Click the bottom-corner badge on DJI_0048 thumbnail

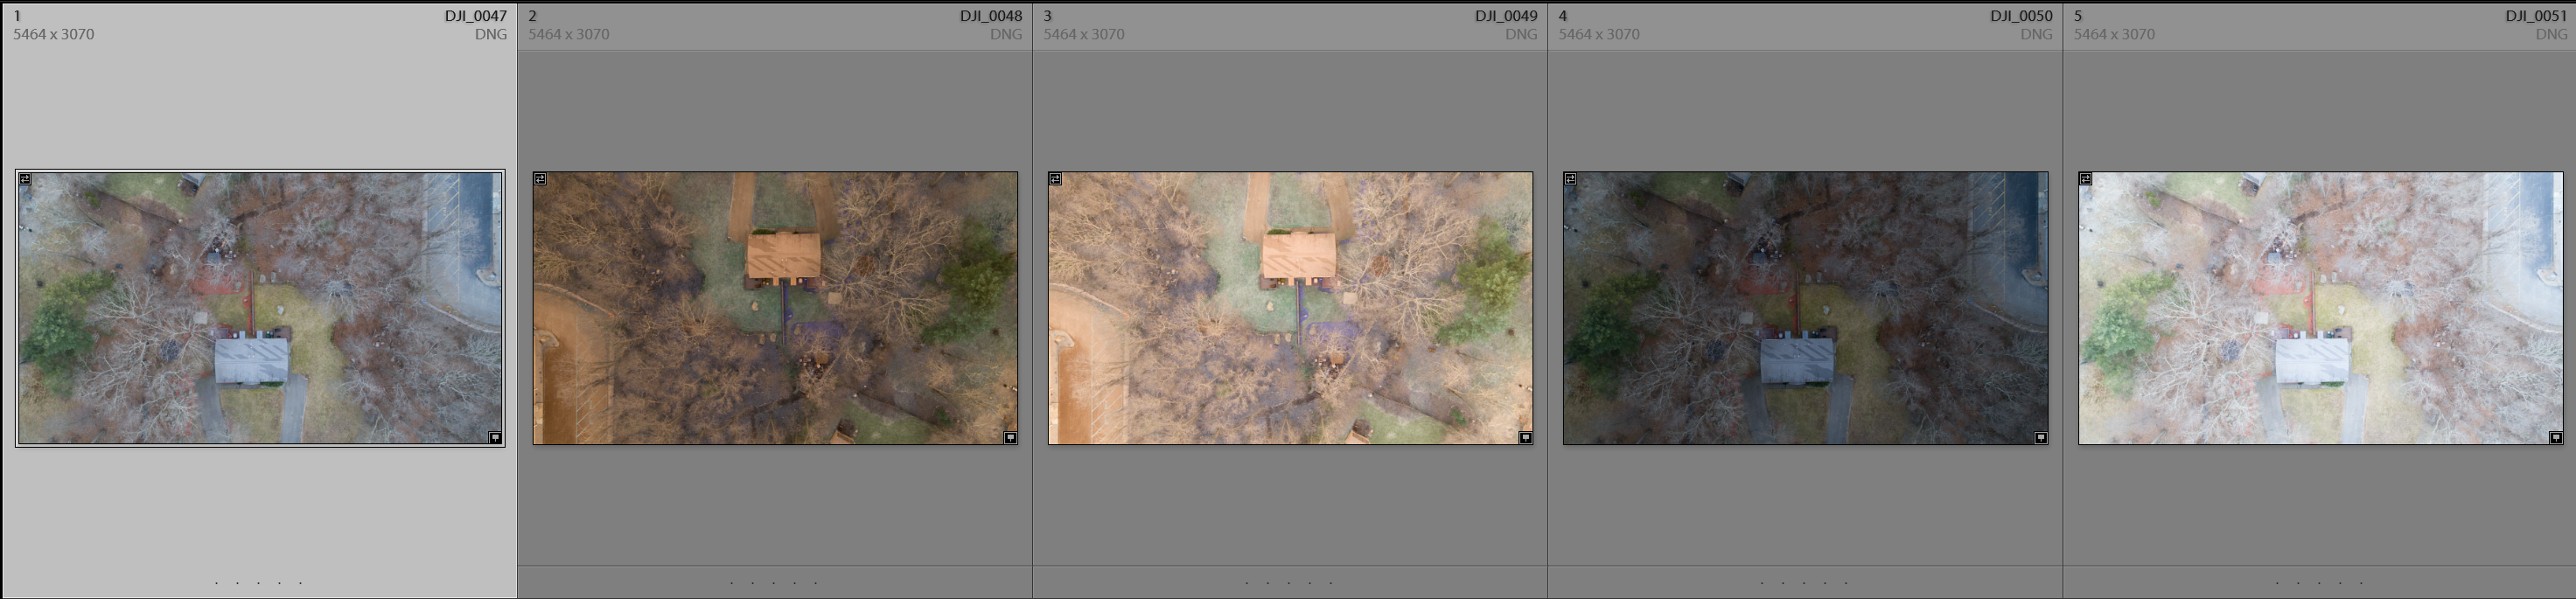pos(1010,437)
